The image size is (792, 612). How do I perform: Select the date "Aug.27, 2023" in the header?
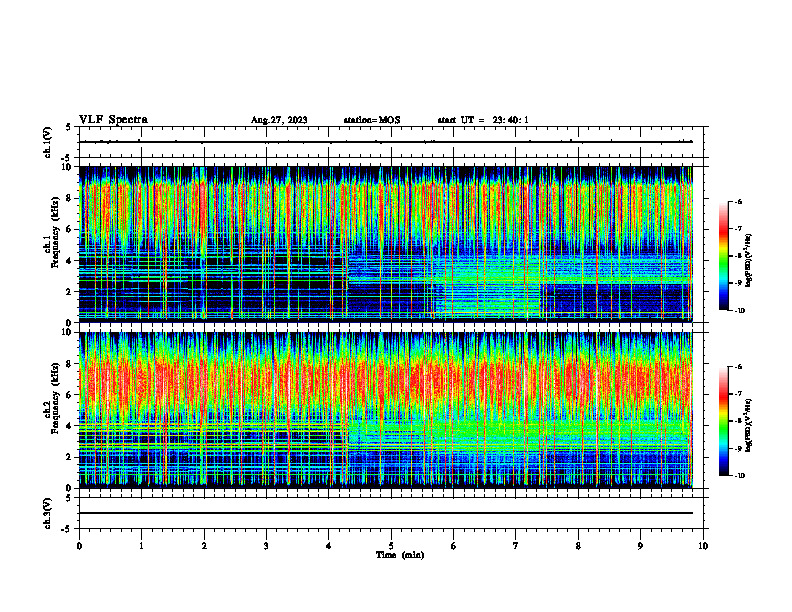pos(279,120)
